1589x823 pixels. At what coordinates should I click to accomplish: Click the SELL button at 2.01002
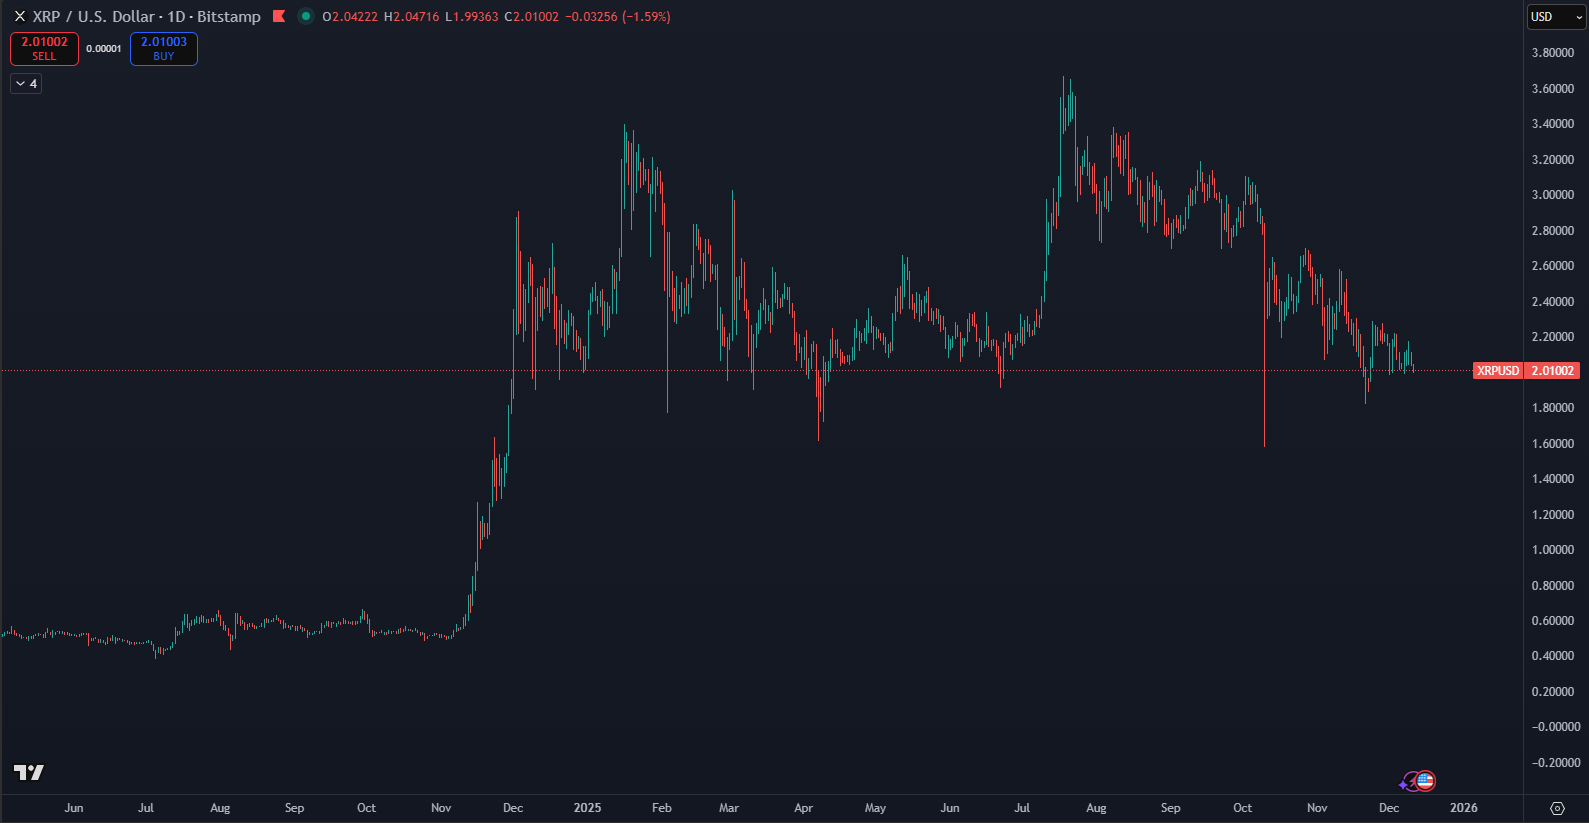click(x=44, y=49)
